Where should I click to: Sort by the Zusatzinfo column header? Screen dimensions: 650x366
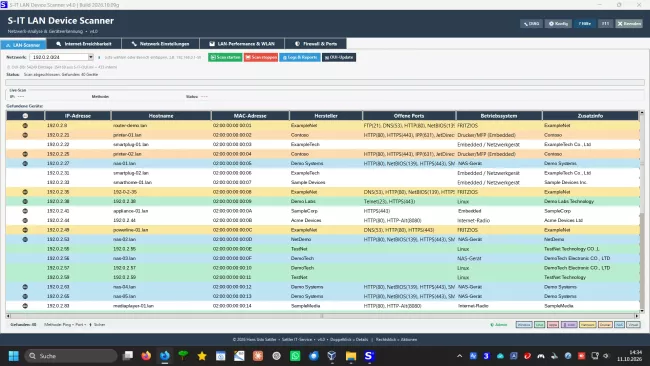pos(590,116)
